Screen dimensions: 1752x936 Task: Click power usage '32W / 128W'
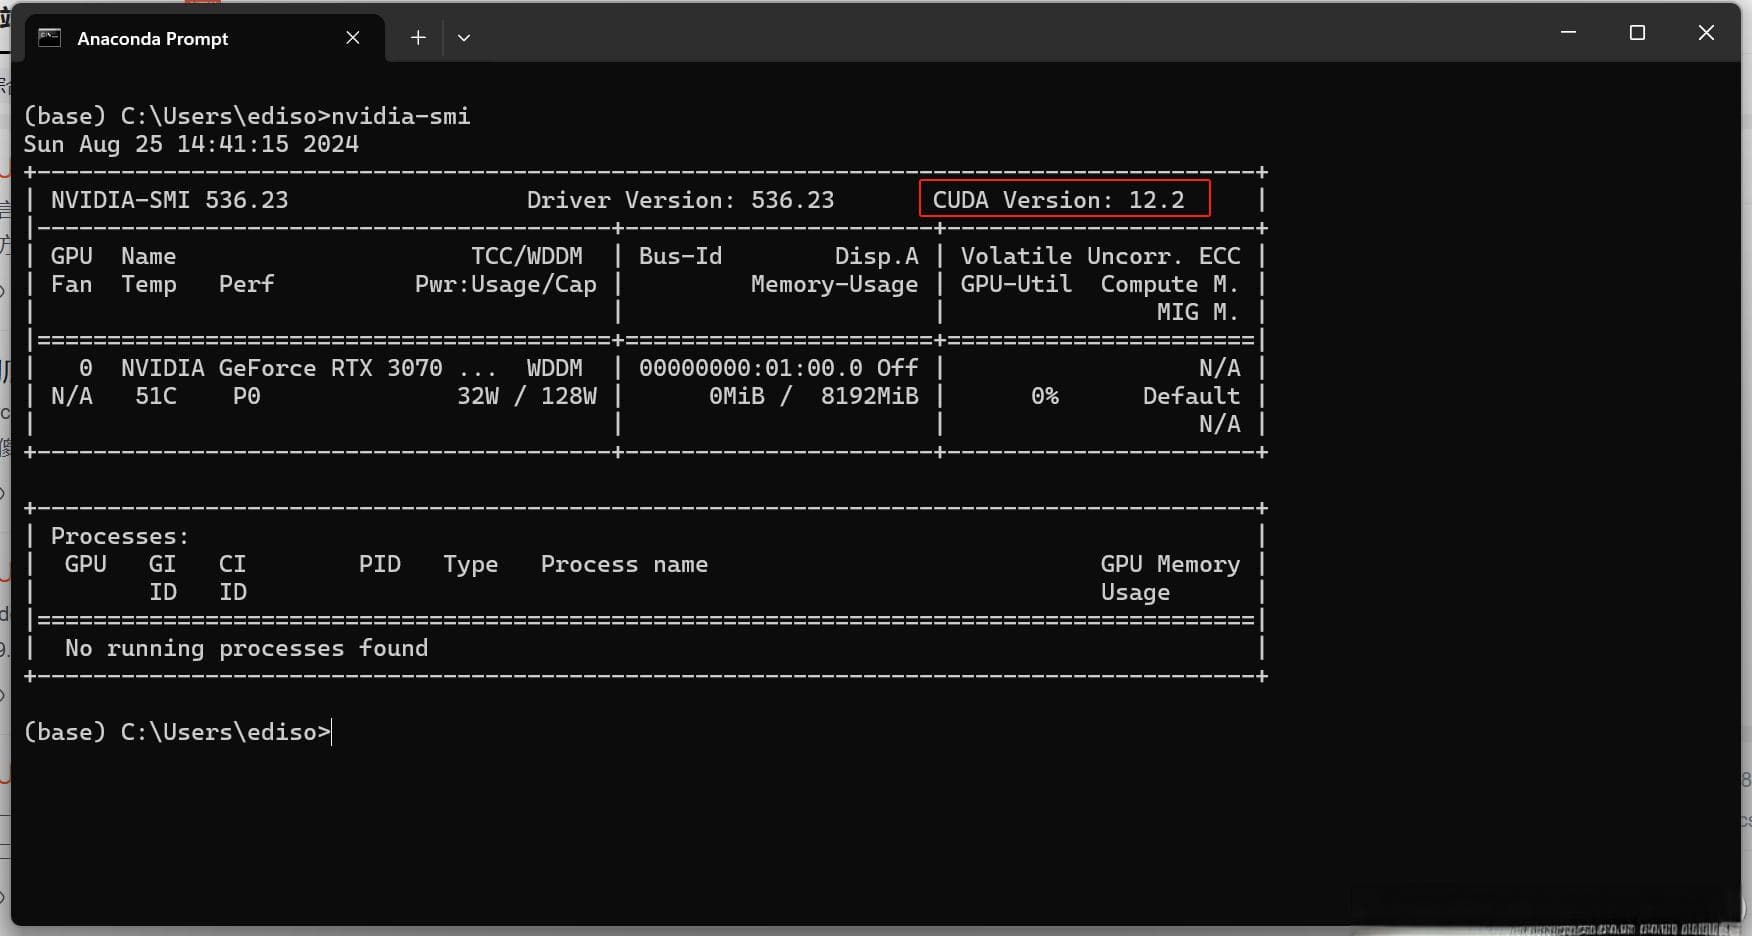527,396
